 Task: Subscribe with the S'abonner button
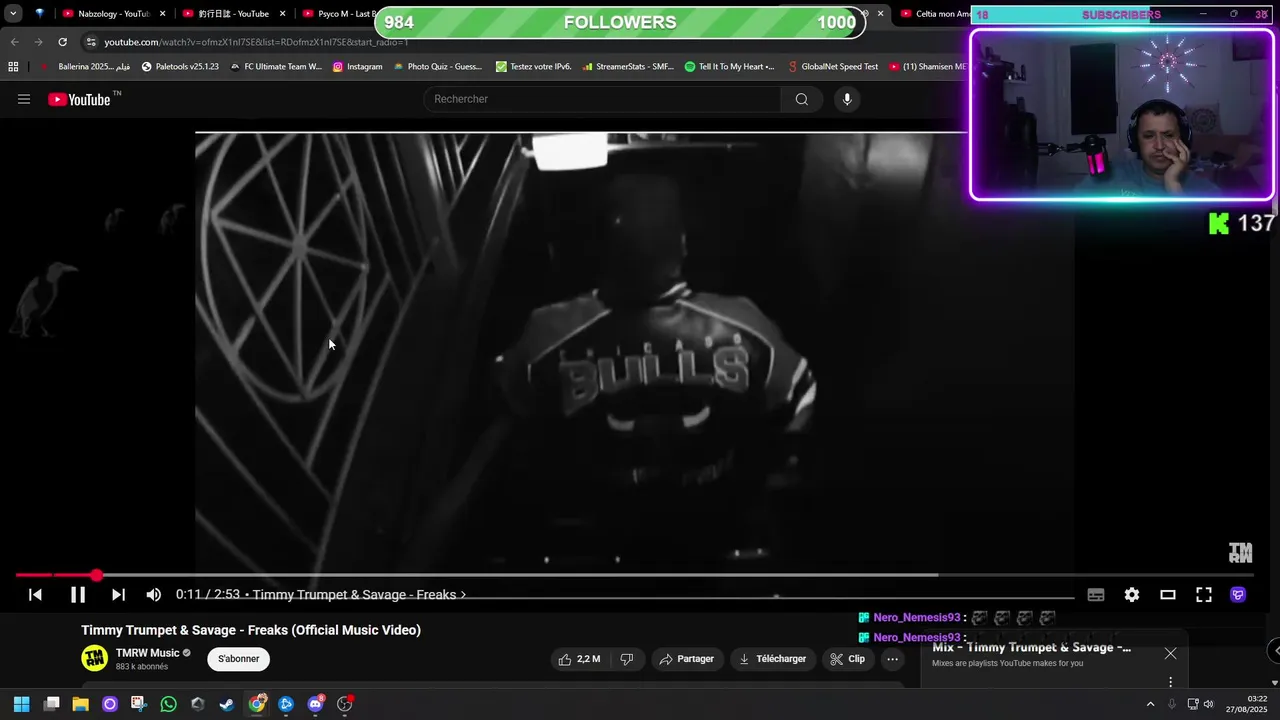point(239,659)
